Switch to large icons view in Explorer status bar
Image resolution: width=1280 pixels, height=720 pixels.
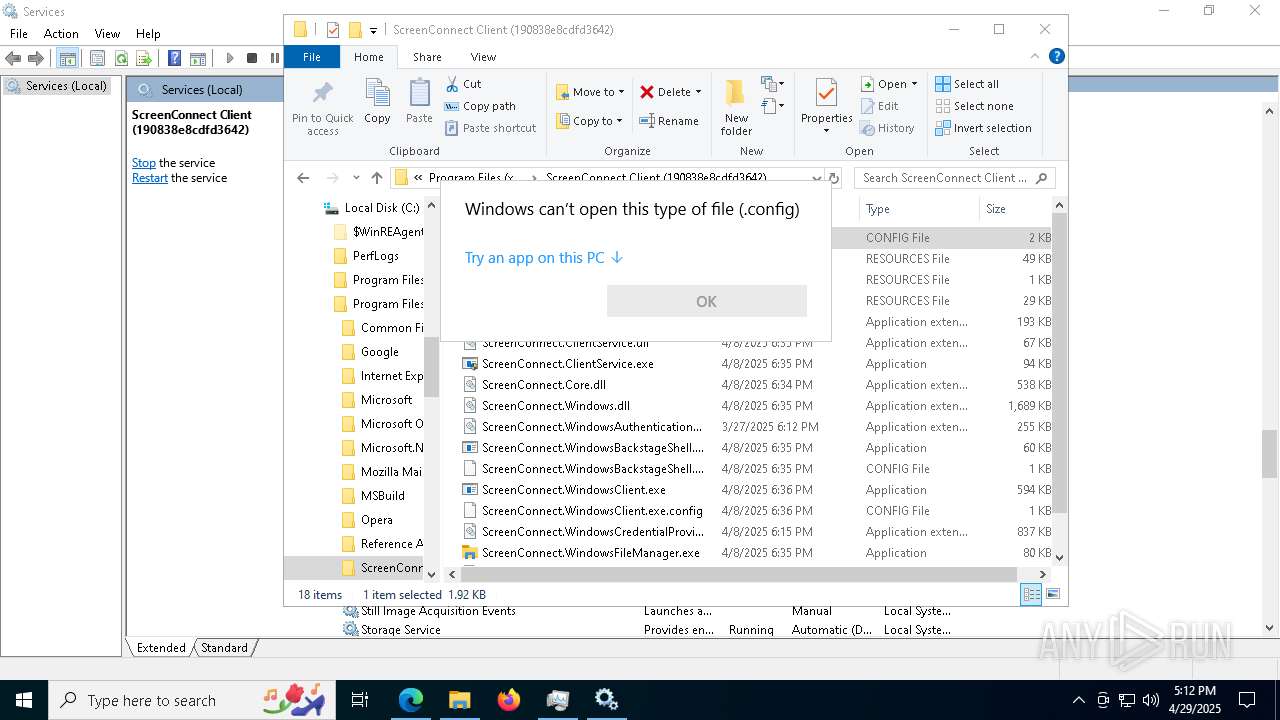[1052, 594]
